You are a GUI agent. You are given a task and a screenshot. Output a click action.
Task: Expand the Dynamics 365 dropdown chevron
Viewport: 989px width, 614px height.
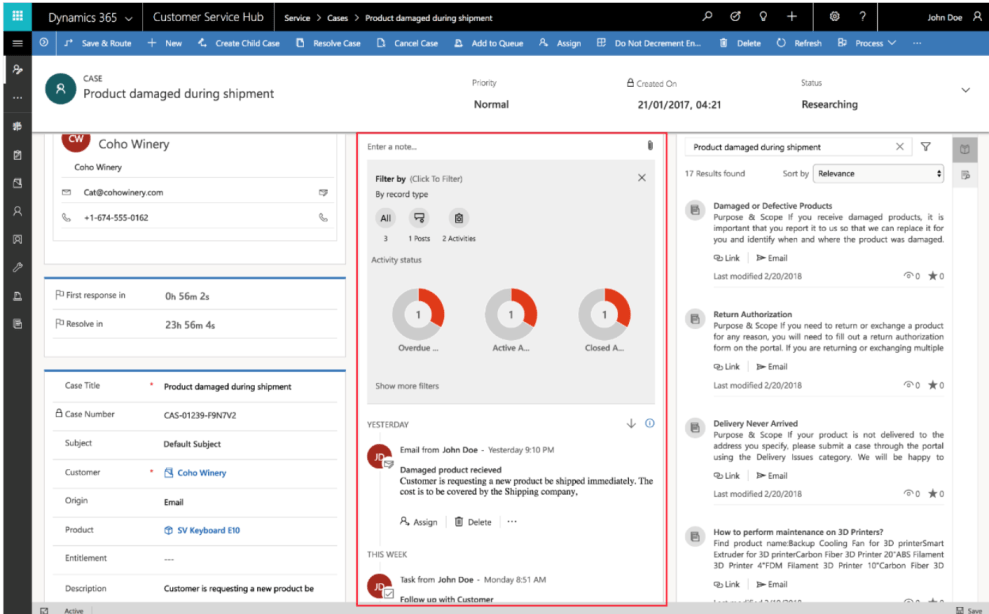coord(129,19)
